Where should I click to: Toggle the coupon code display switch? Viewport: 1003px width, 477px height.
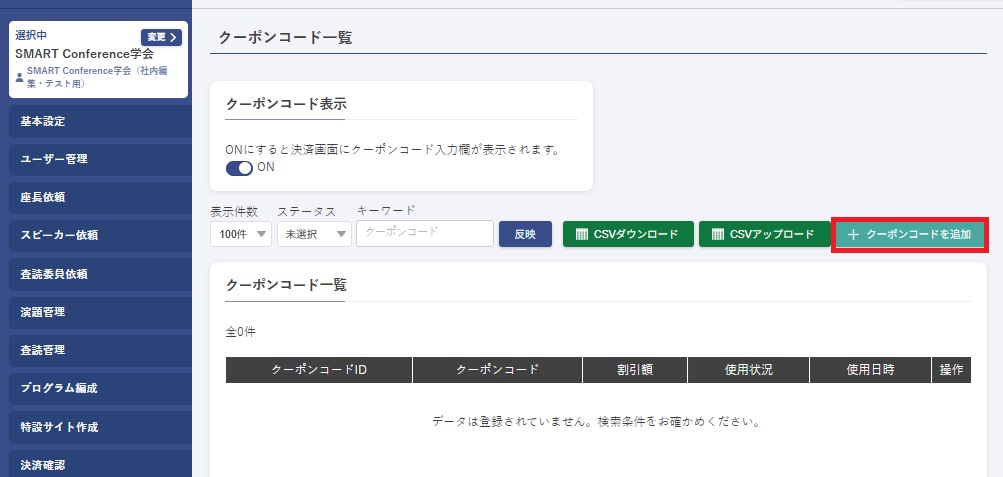click(x=239, y=168)
